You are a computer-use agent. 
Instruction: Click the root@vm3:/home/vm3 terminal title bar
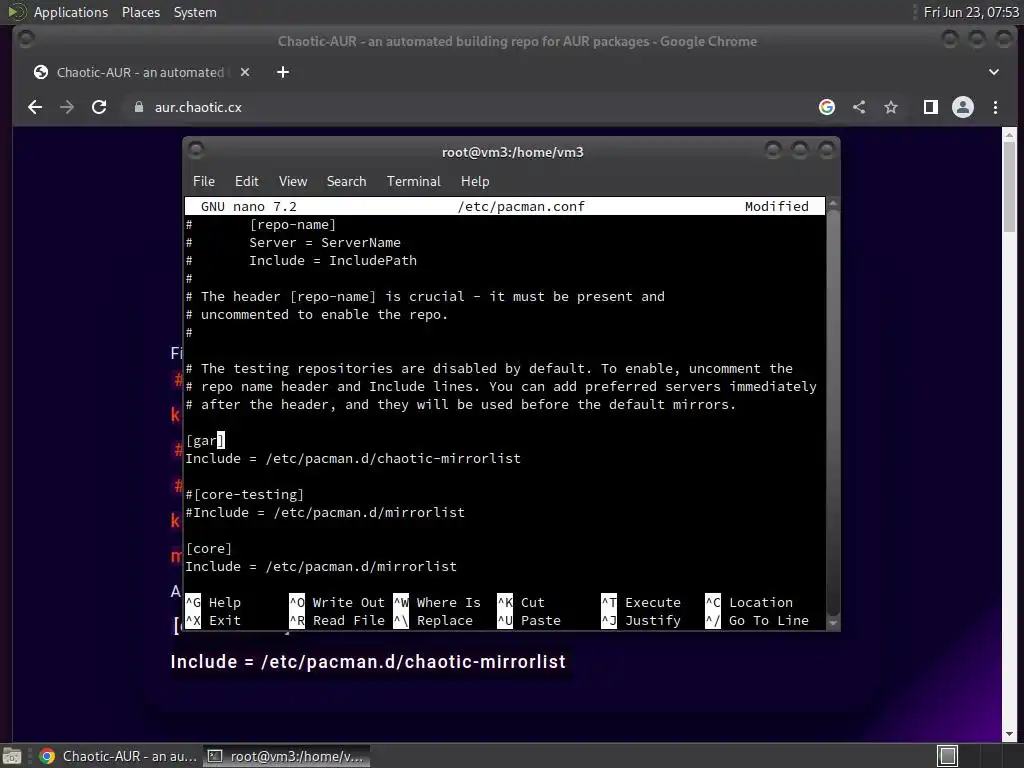[x=512, y=152]
